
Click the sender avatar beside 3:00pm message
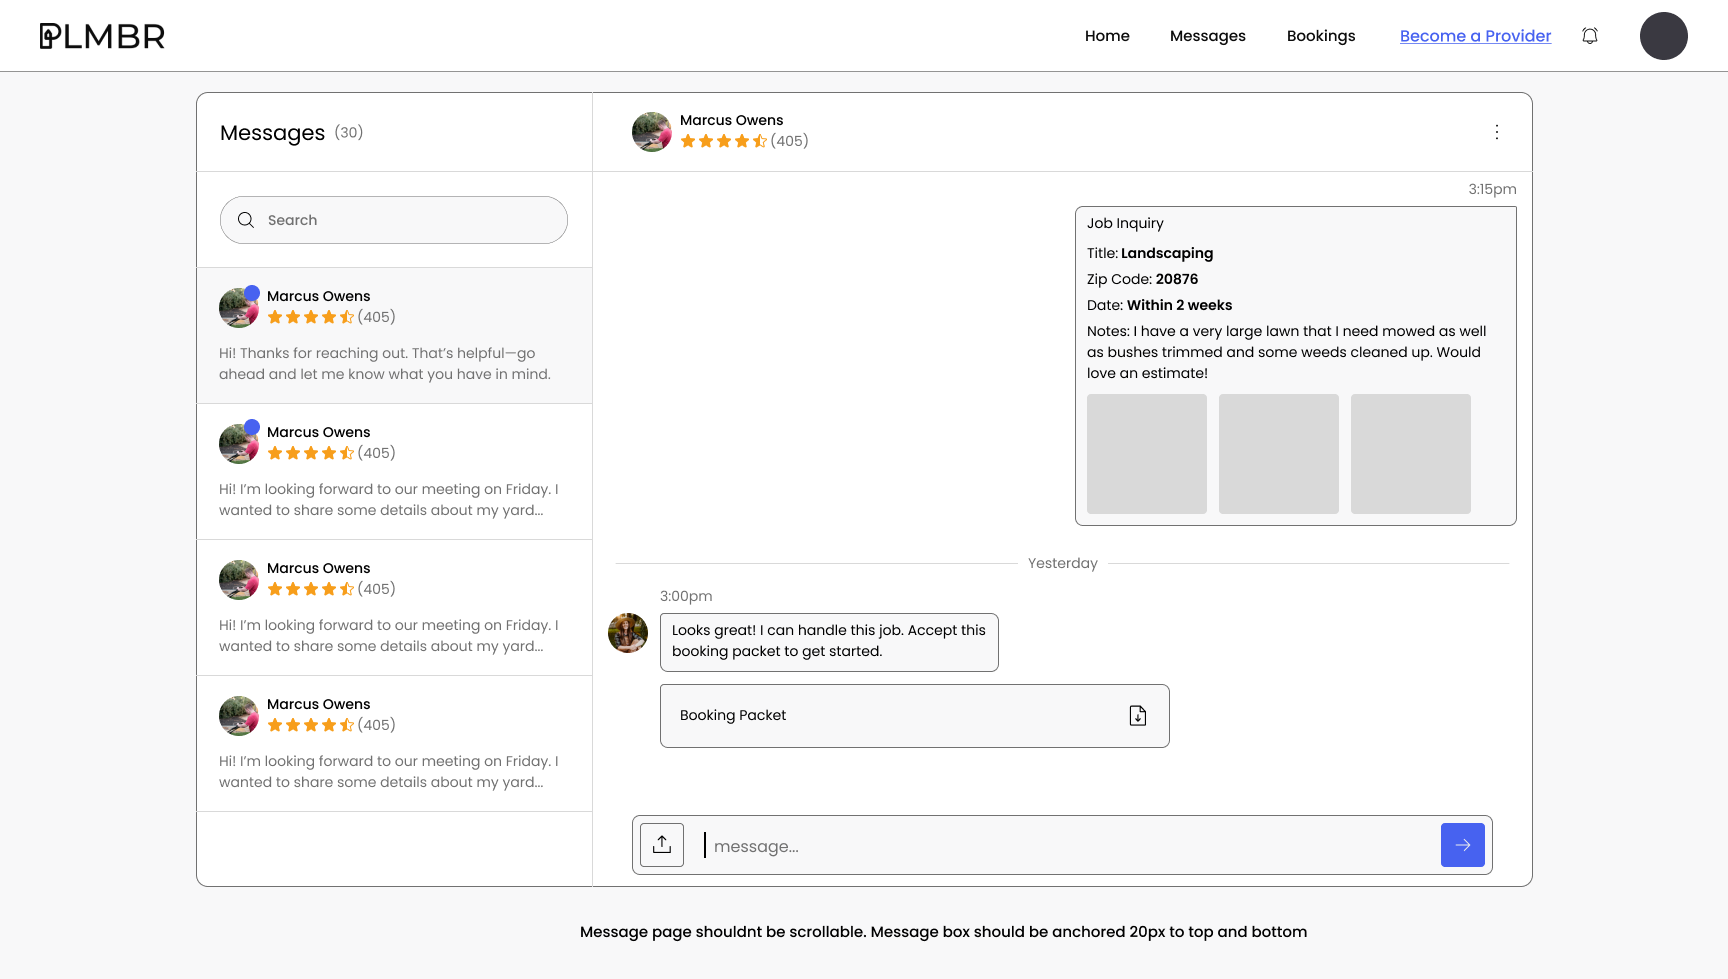point(628,633)
